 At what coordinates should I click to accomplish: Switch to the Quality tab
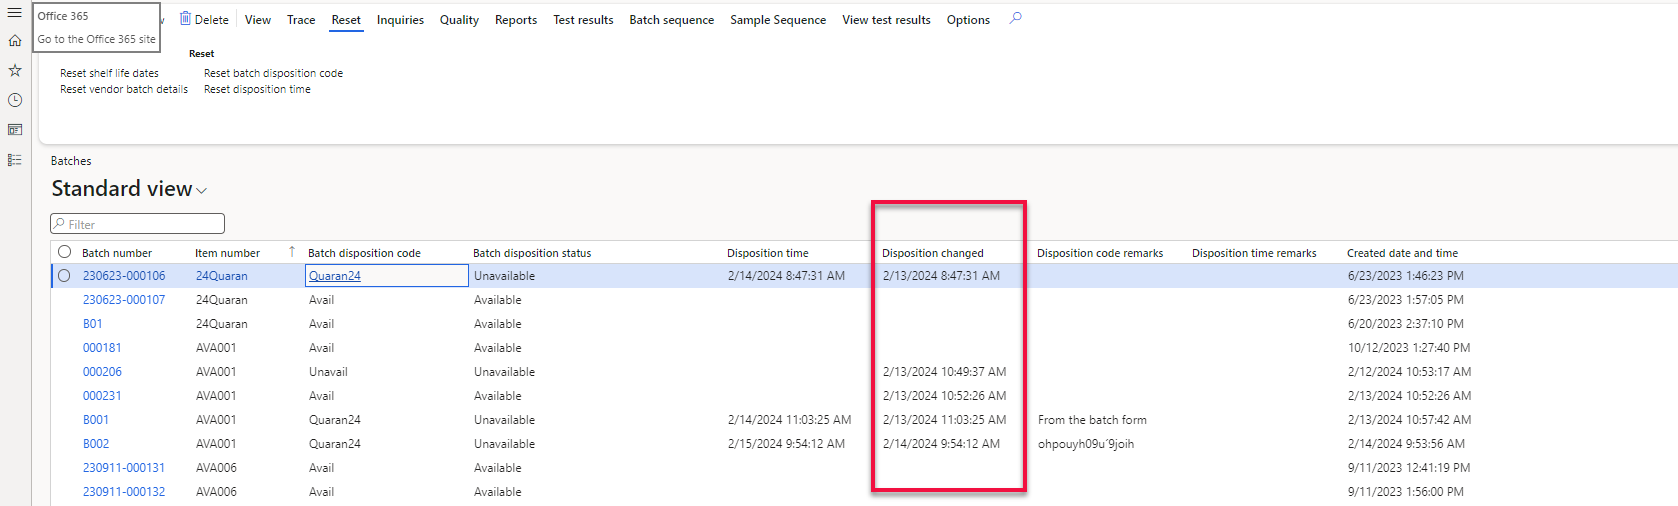[459, 20]
